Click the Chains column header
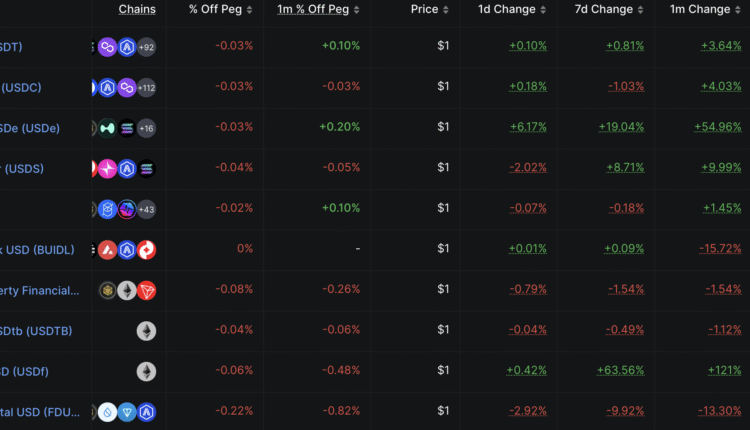Viewport: 750px width, 430px height. [137, 9]
